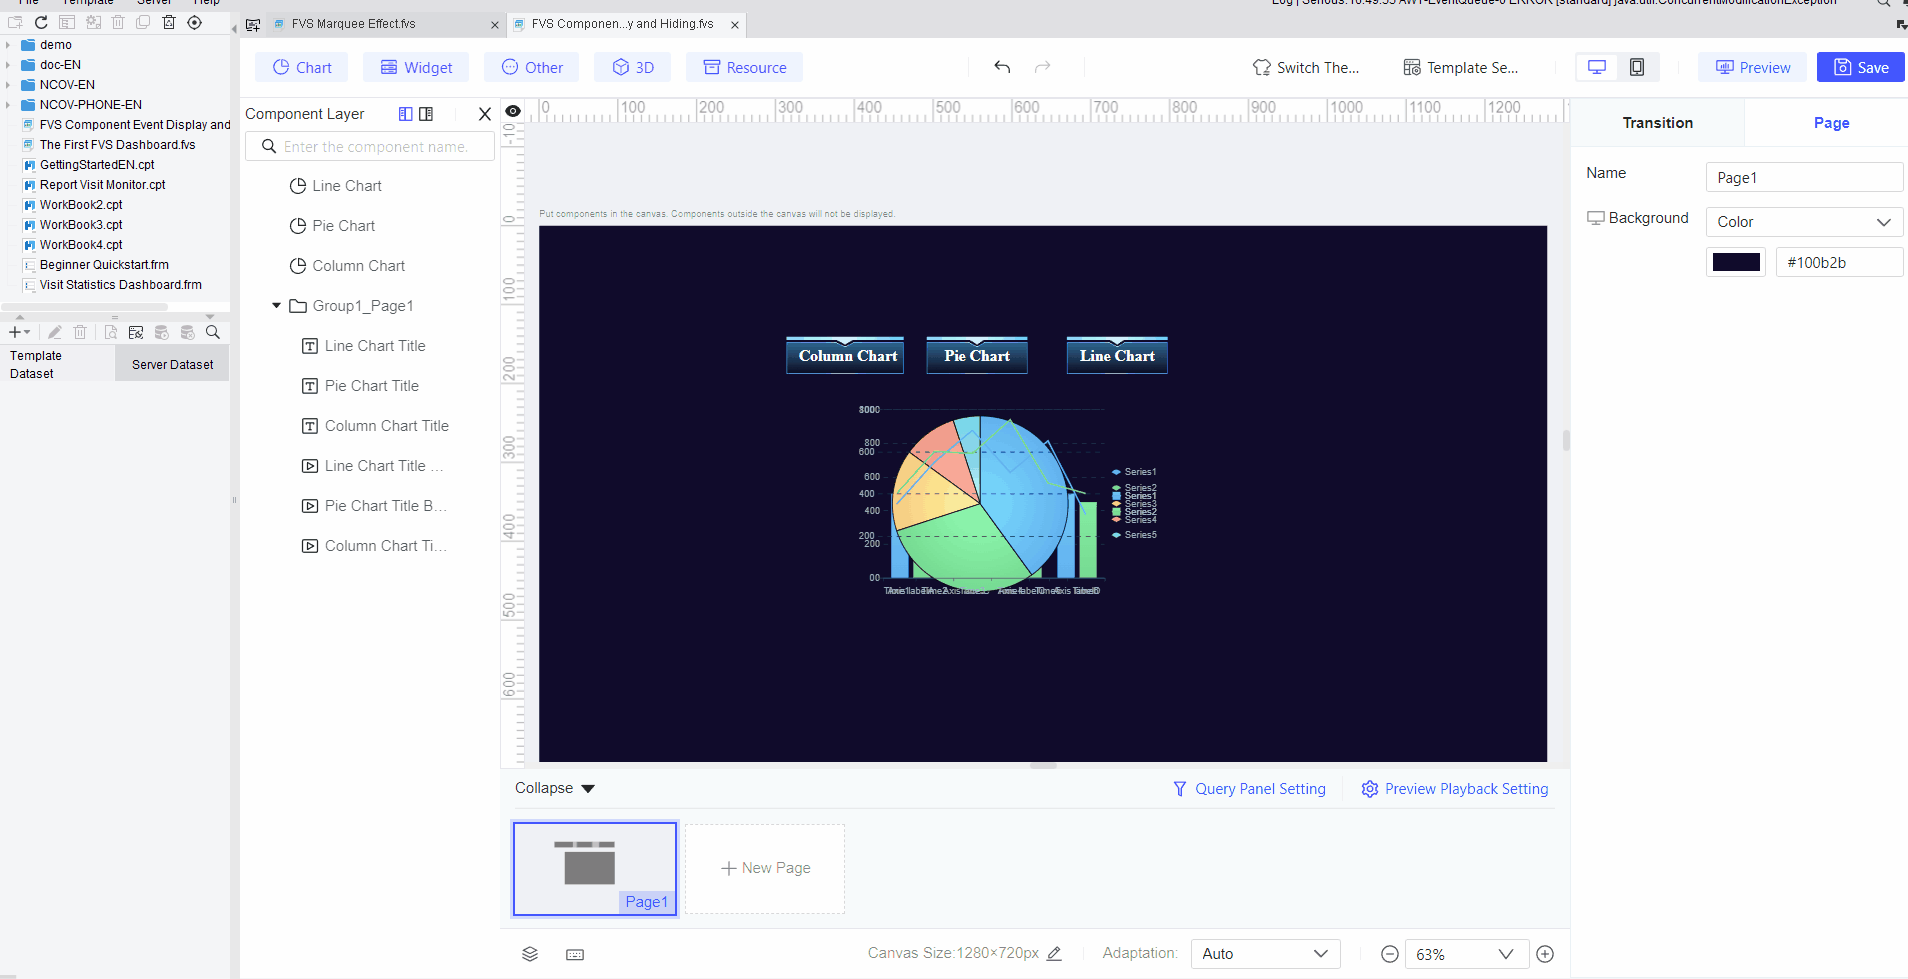Click the new template icon beside tabs

[x=253, y=25]
